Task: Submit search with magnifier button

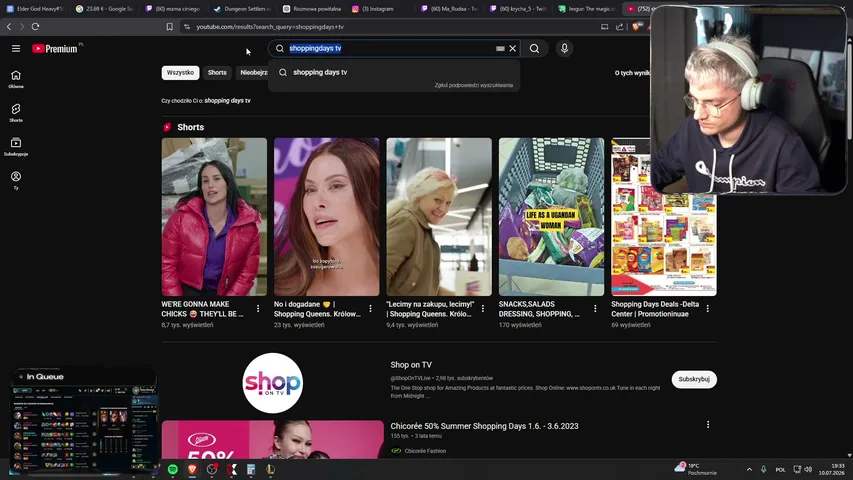Action: (x=534, y=48)
